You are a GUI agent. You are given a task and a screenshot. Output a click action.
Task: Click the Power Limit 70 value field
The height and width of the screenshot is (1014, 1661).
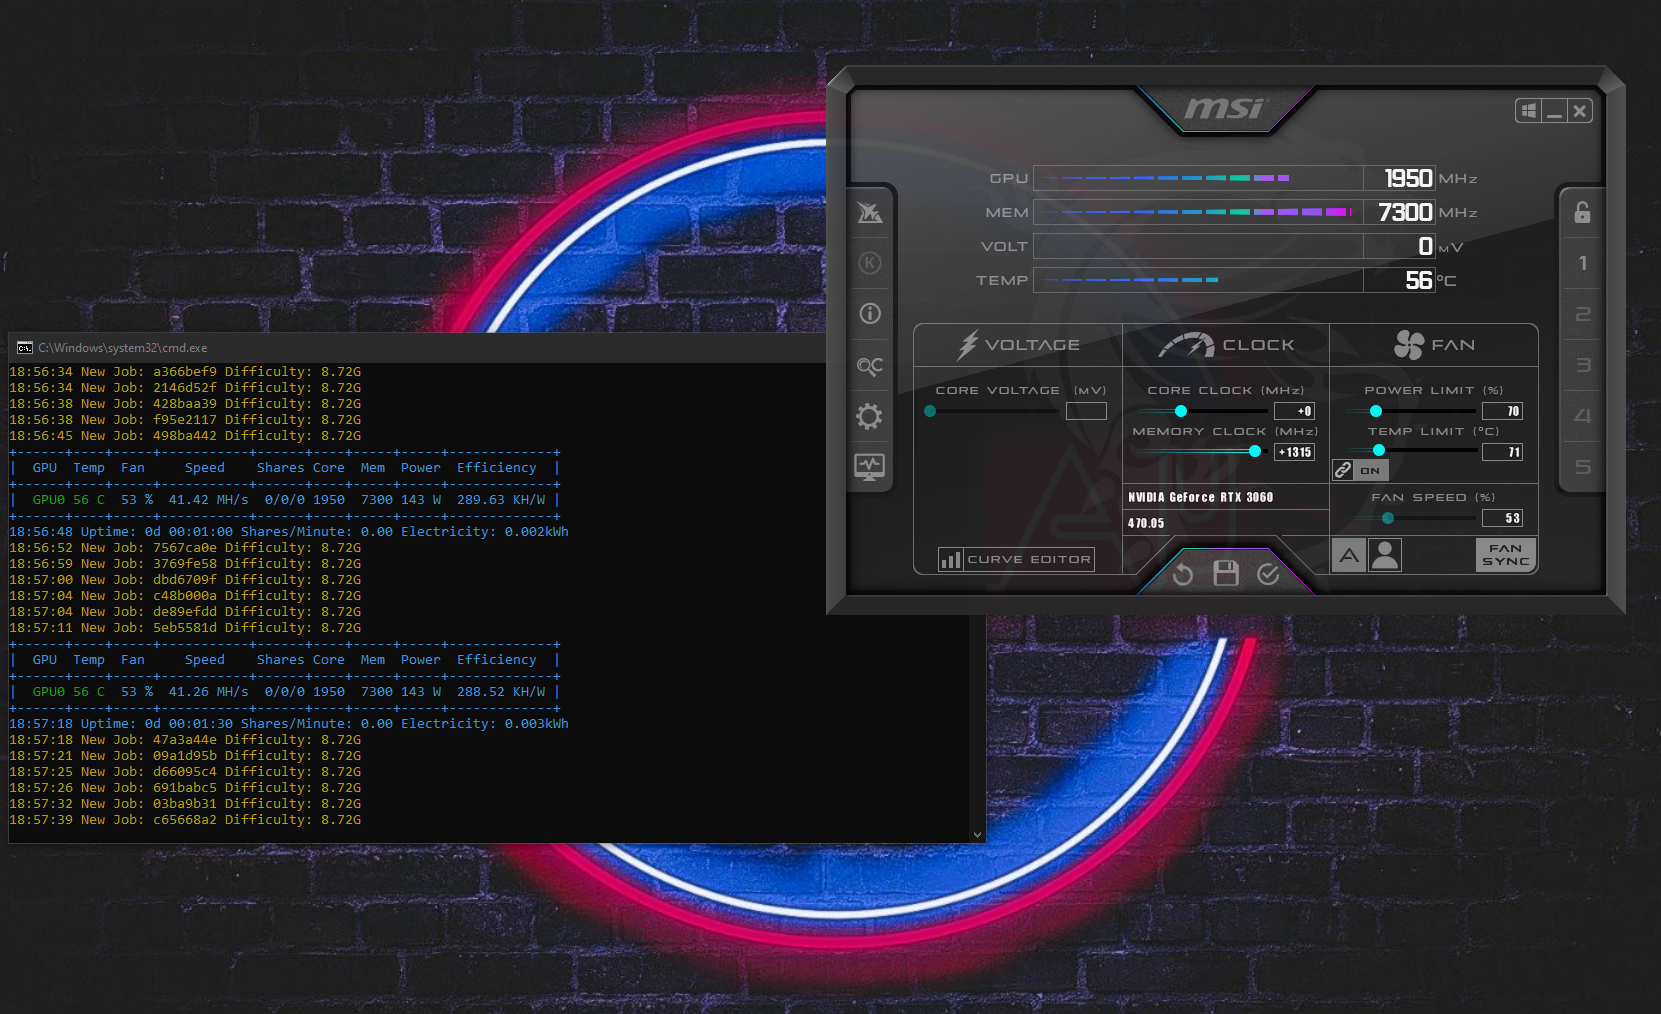coord(1502,411)
